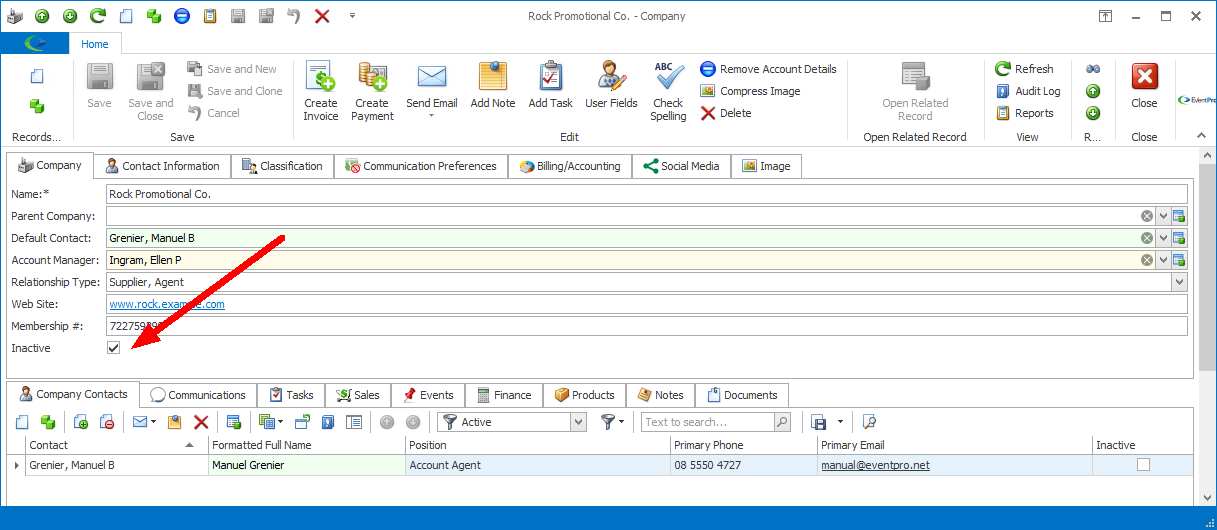Screen dimensions: 1217x530
Task: Open Reports from the View group
Action: tap(1025, 113)
